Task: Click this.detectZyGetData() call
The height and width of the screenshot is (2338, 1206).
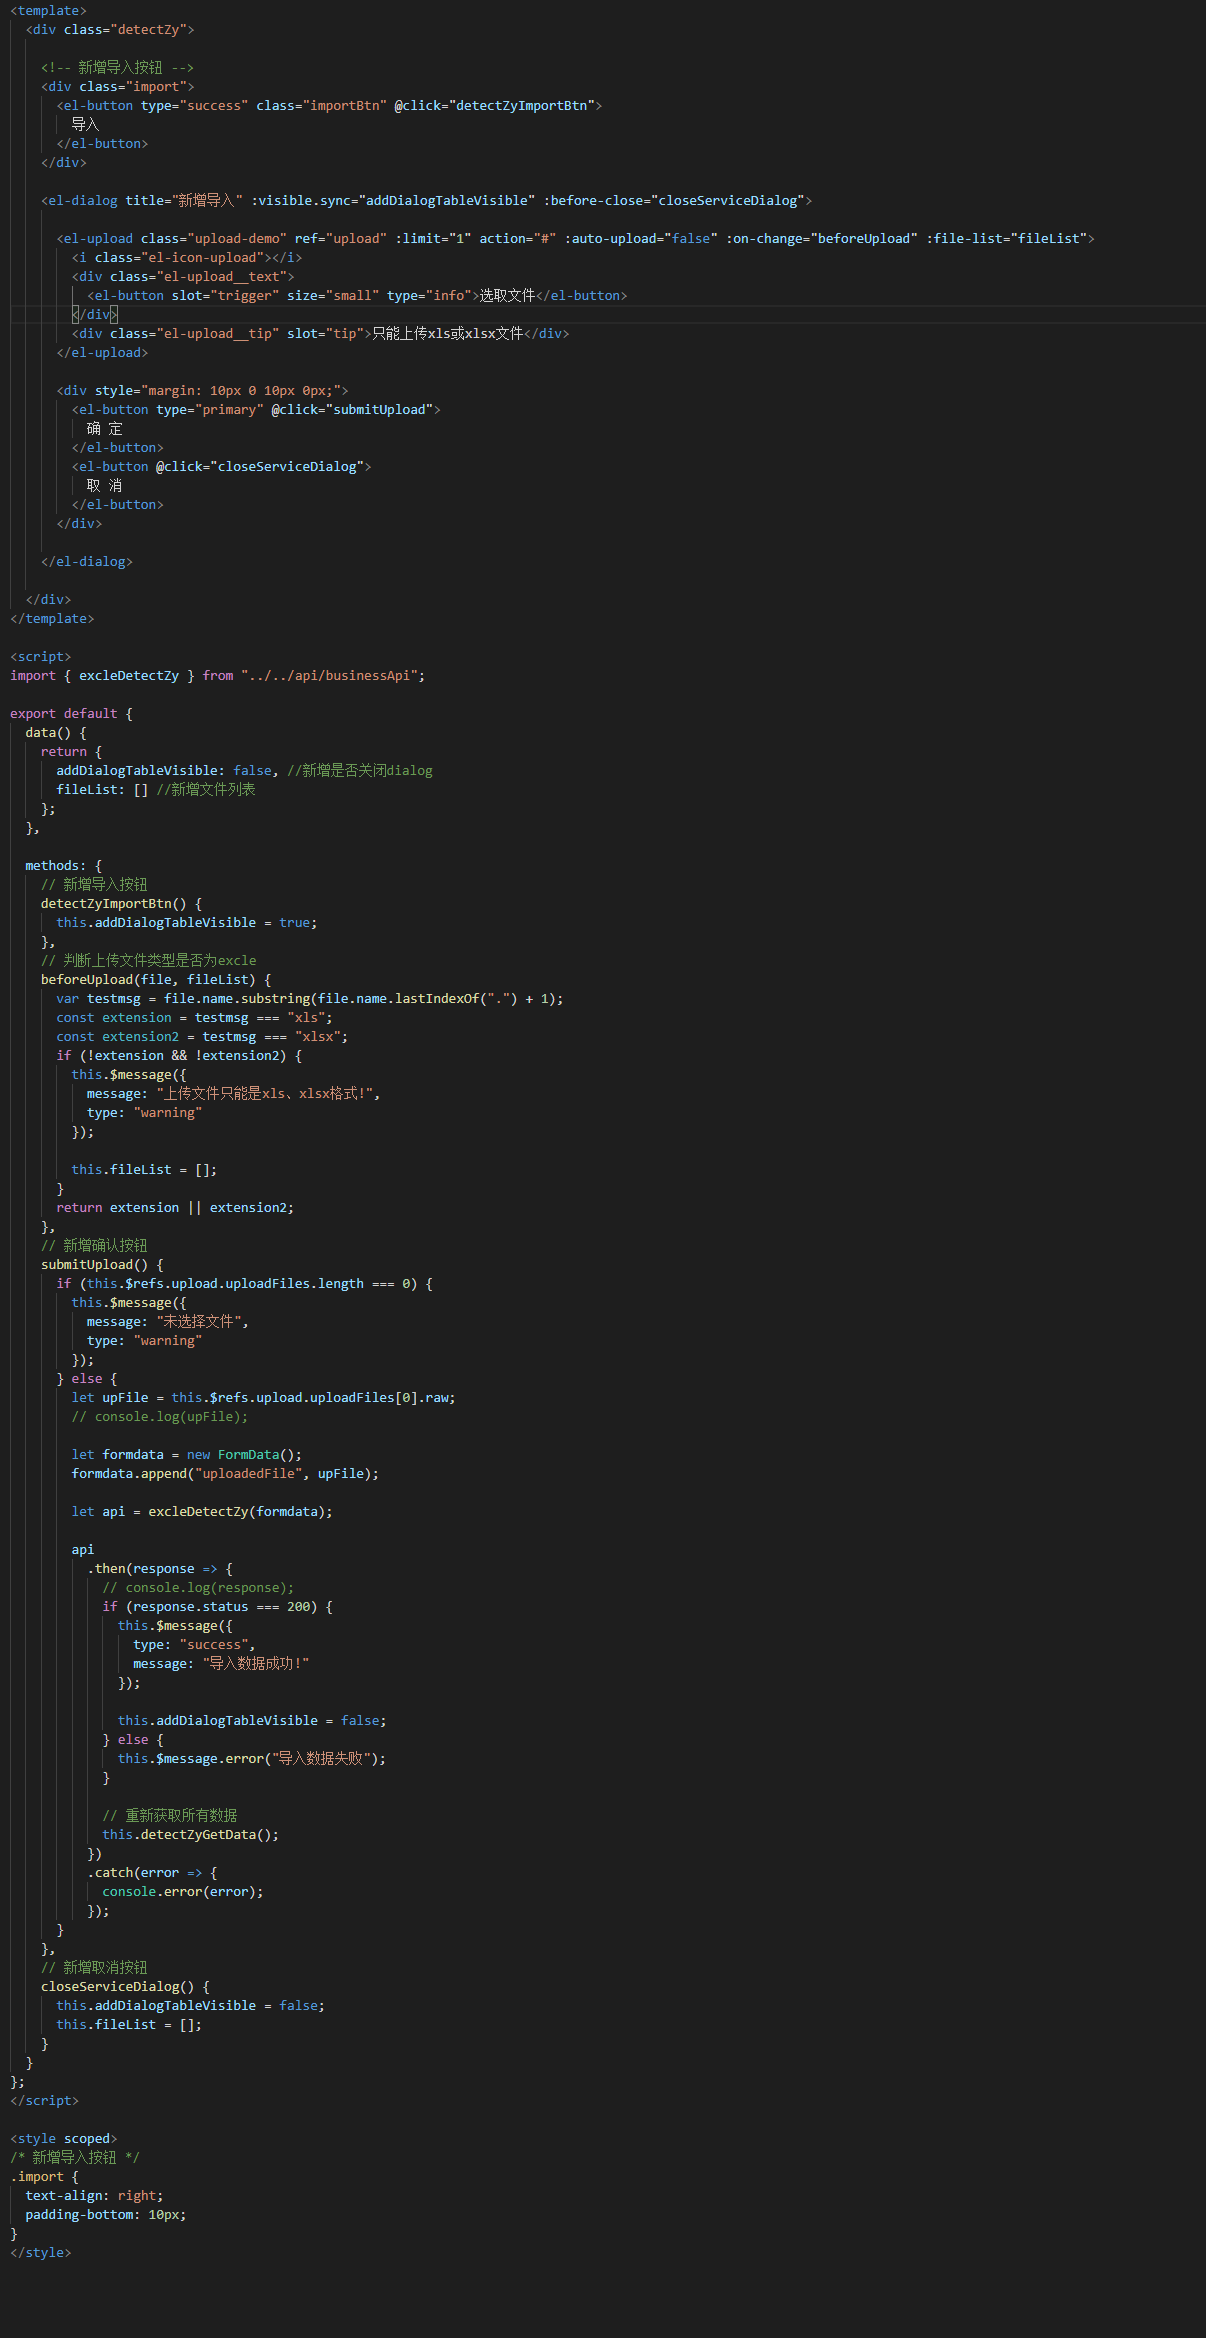Action: [x=190, y=1834]
